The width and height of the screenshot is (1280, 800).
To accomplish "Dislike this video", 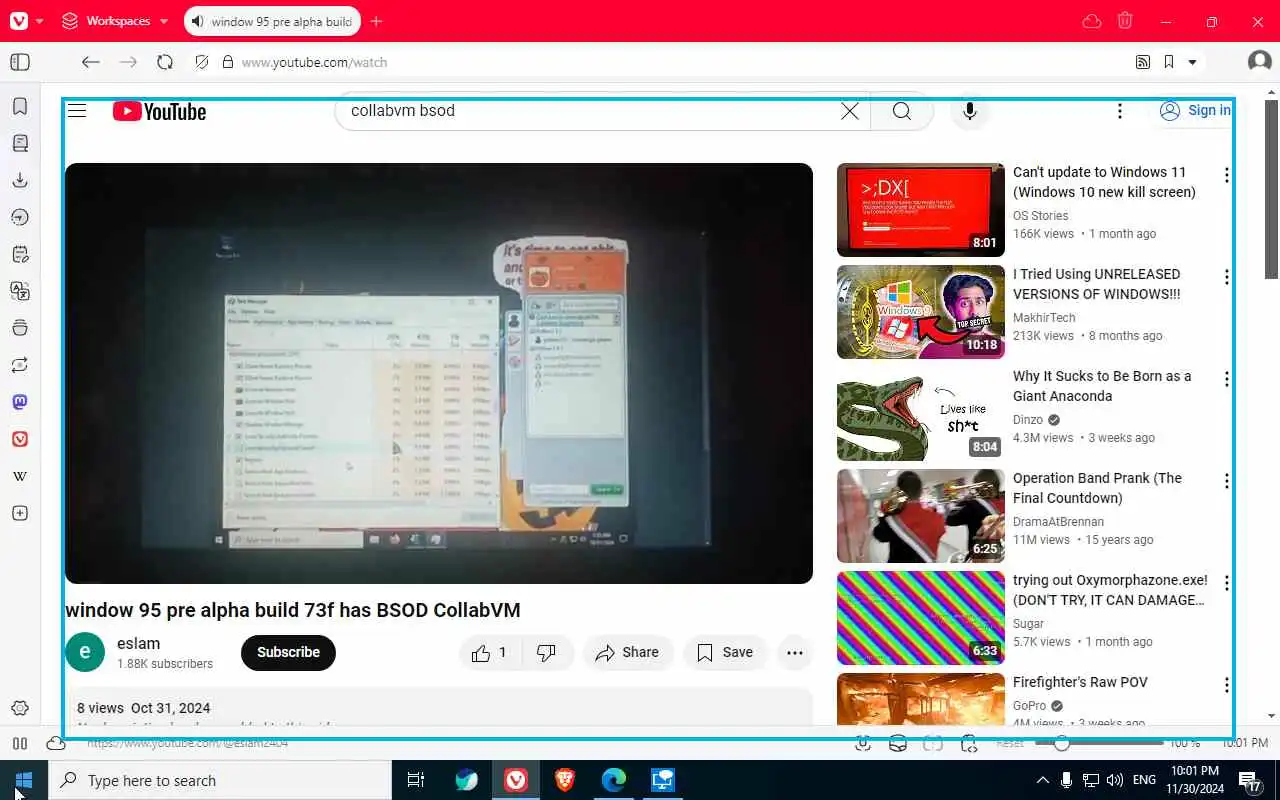I will point(546,652).
